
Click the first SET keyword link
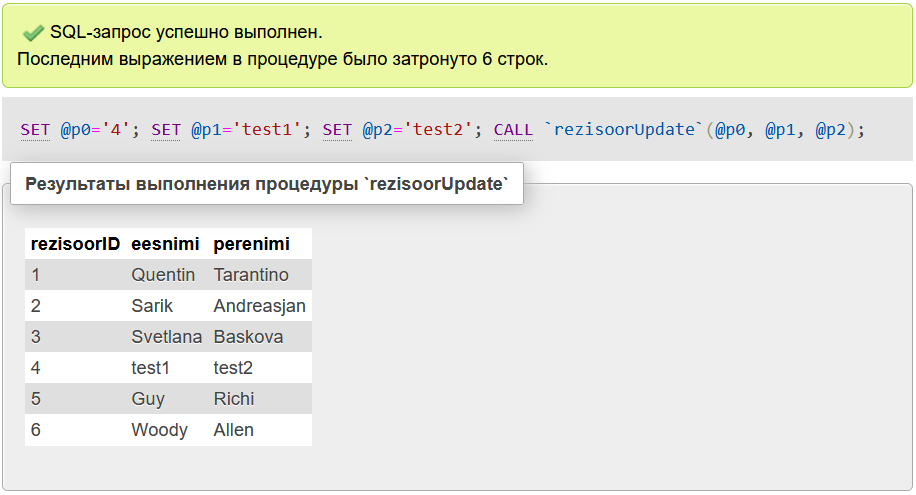pyautogui.click(x=35, y=130)
